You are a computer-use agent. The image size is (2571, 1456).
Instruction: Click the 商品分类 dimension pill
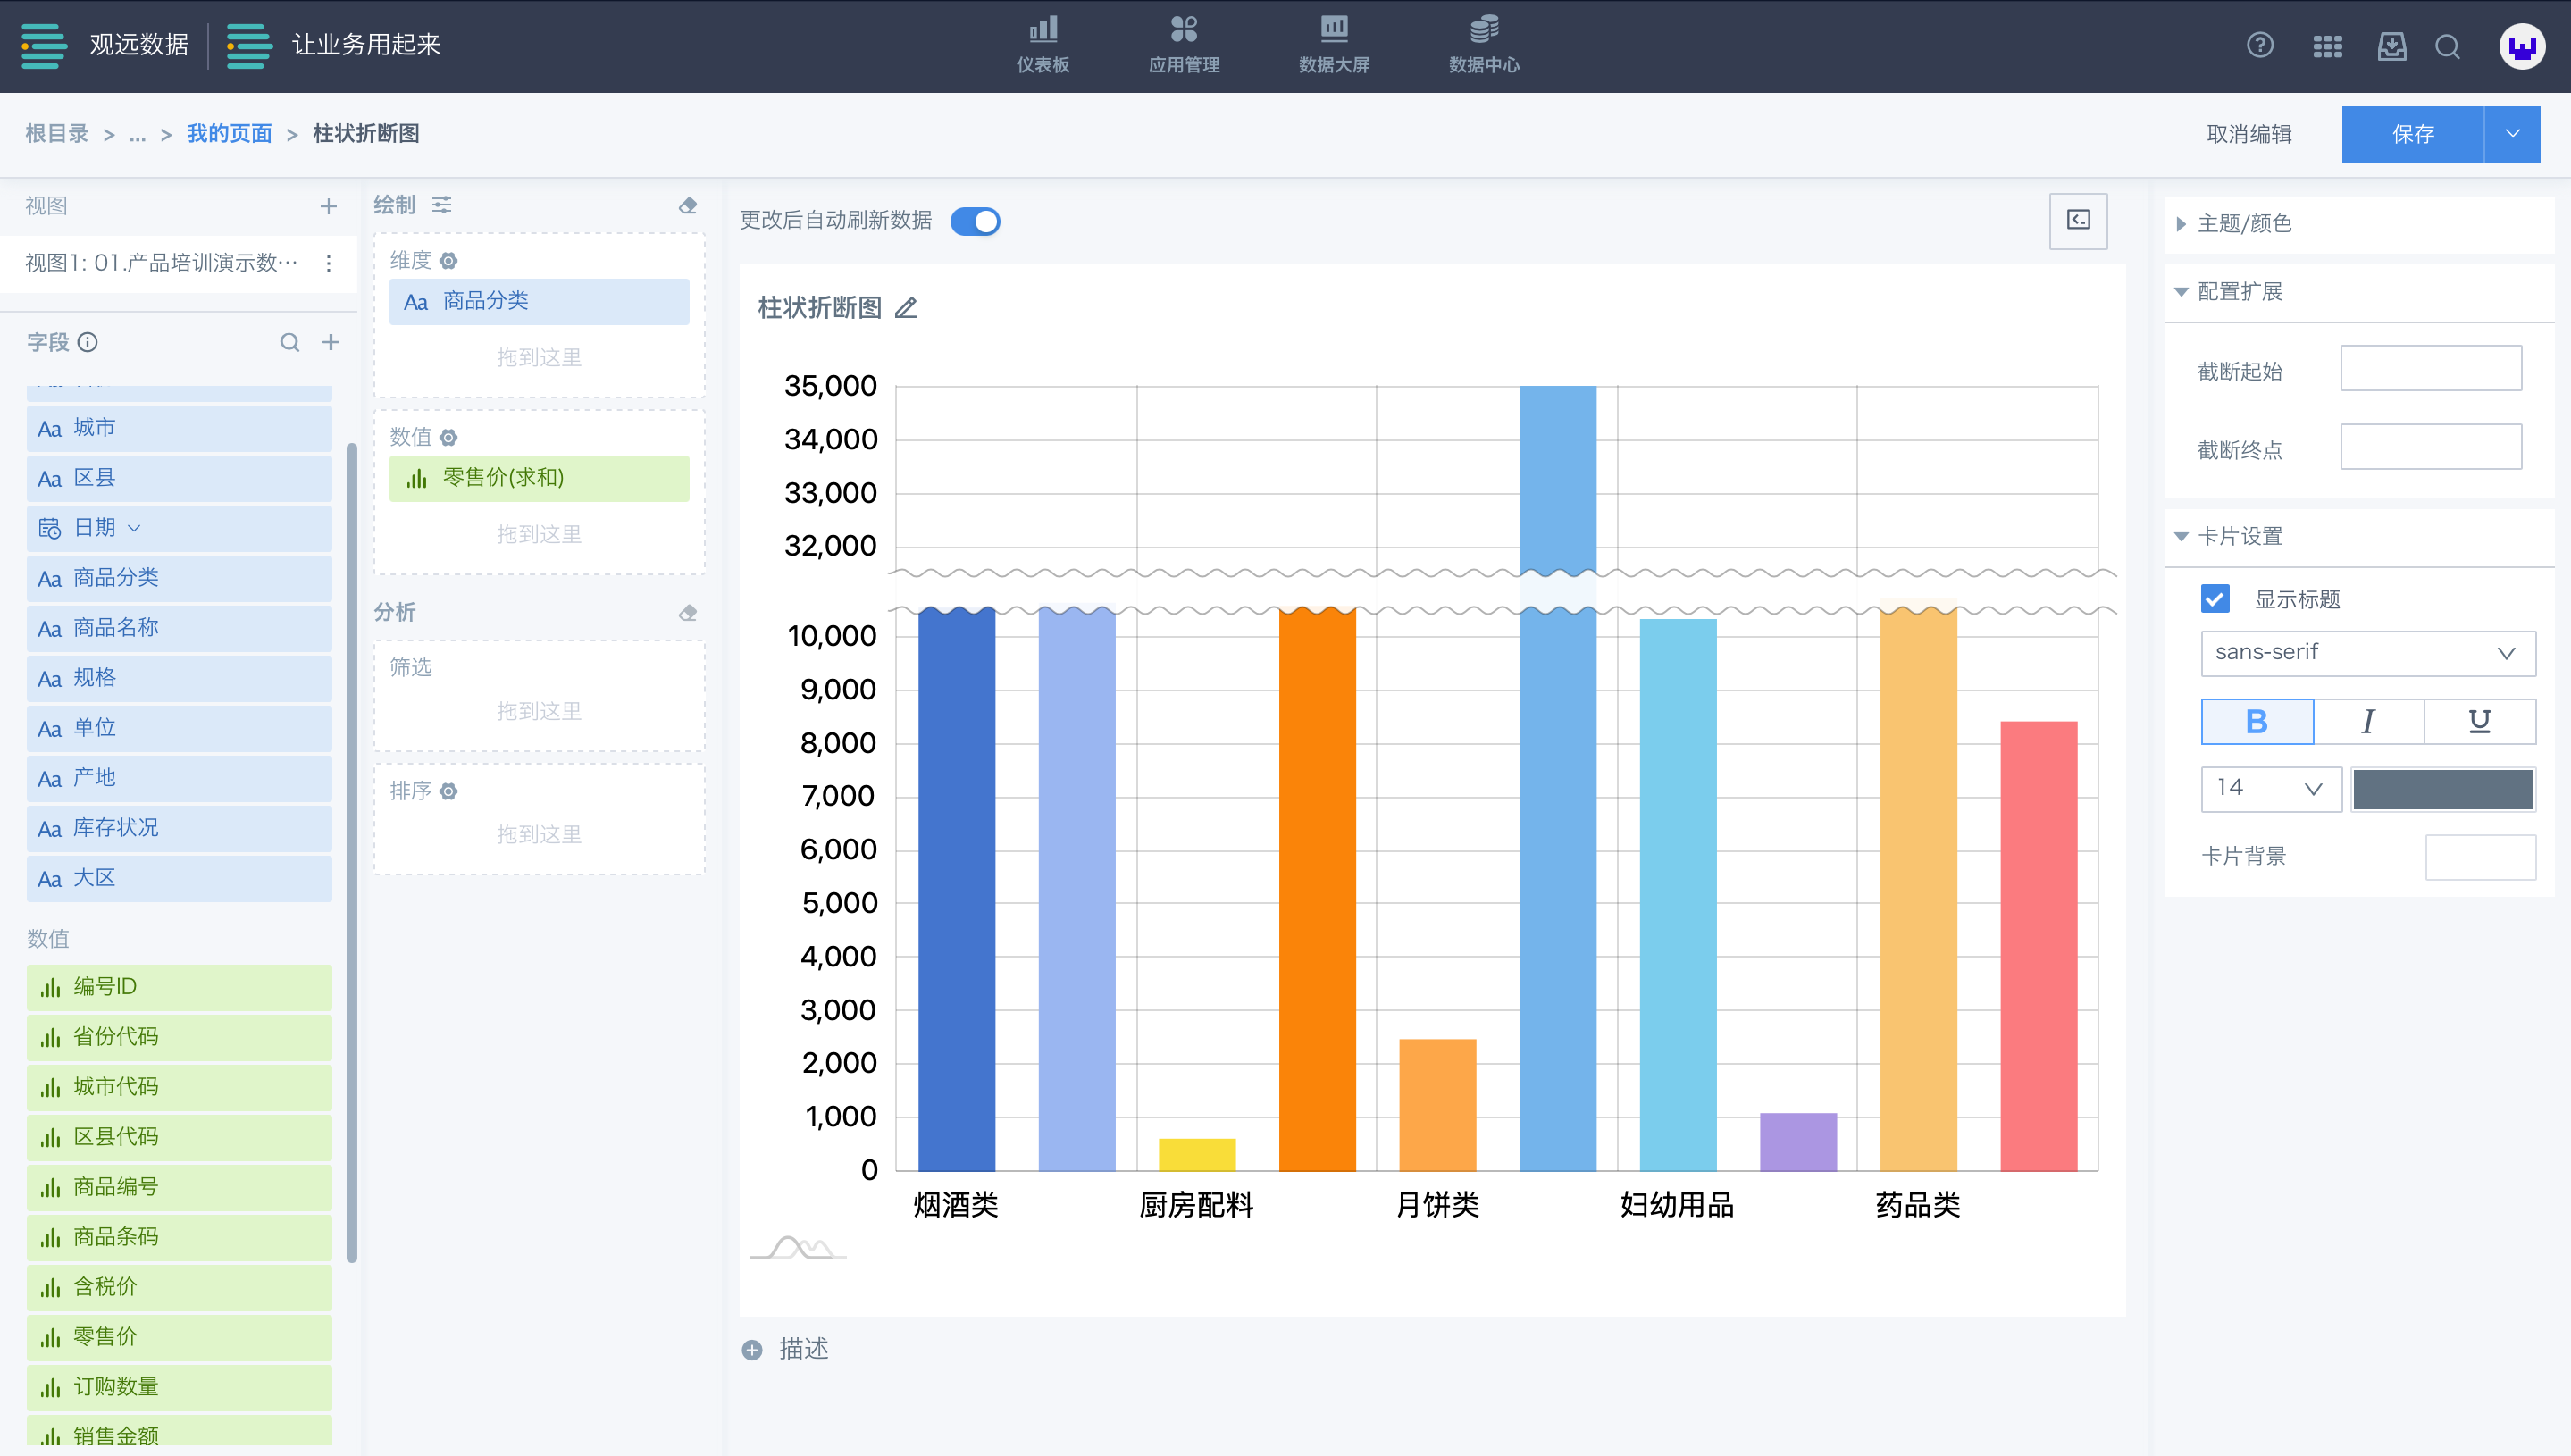pyautogui.click(x=539, y=301)
